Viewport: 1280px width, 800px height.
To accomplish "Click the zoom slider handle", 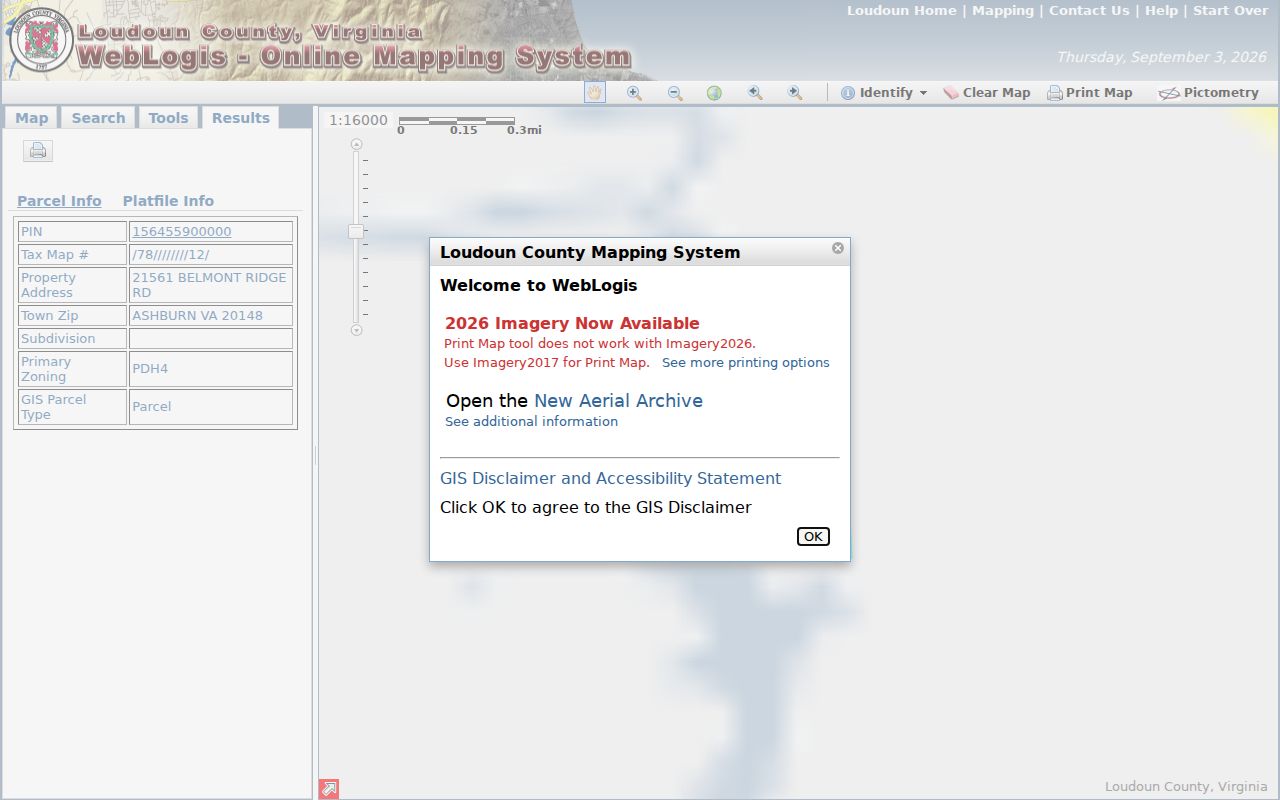I will (356, 231).
